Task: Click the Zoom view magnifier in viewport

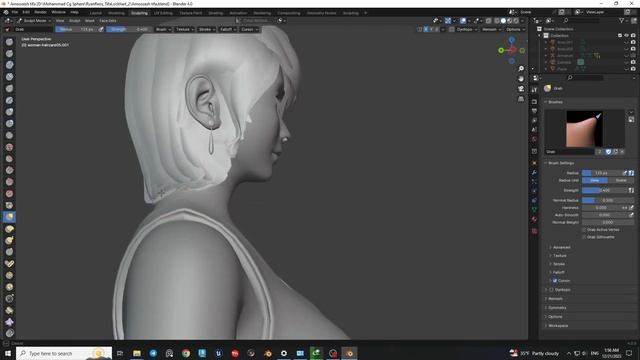Action: tap(521, 69)
